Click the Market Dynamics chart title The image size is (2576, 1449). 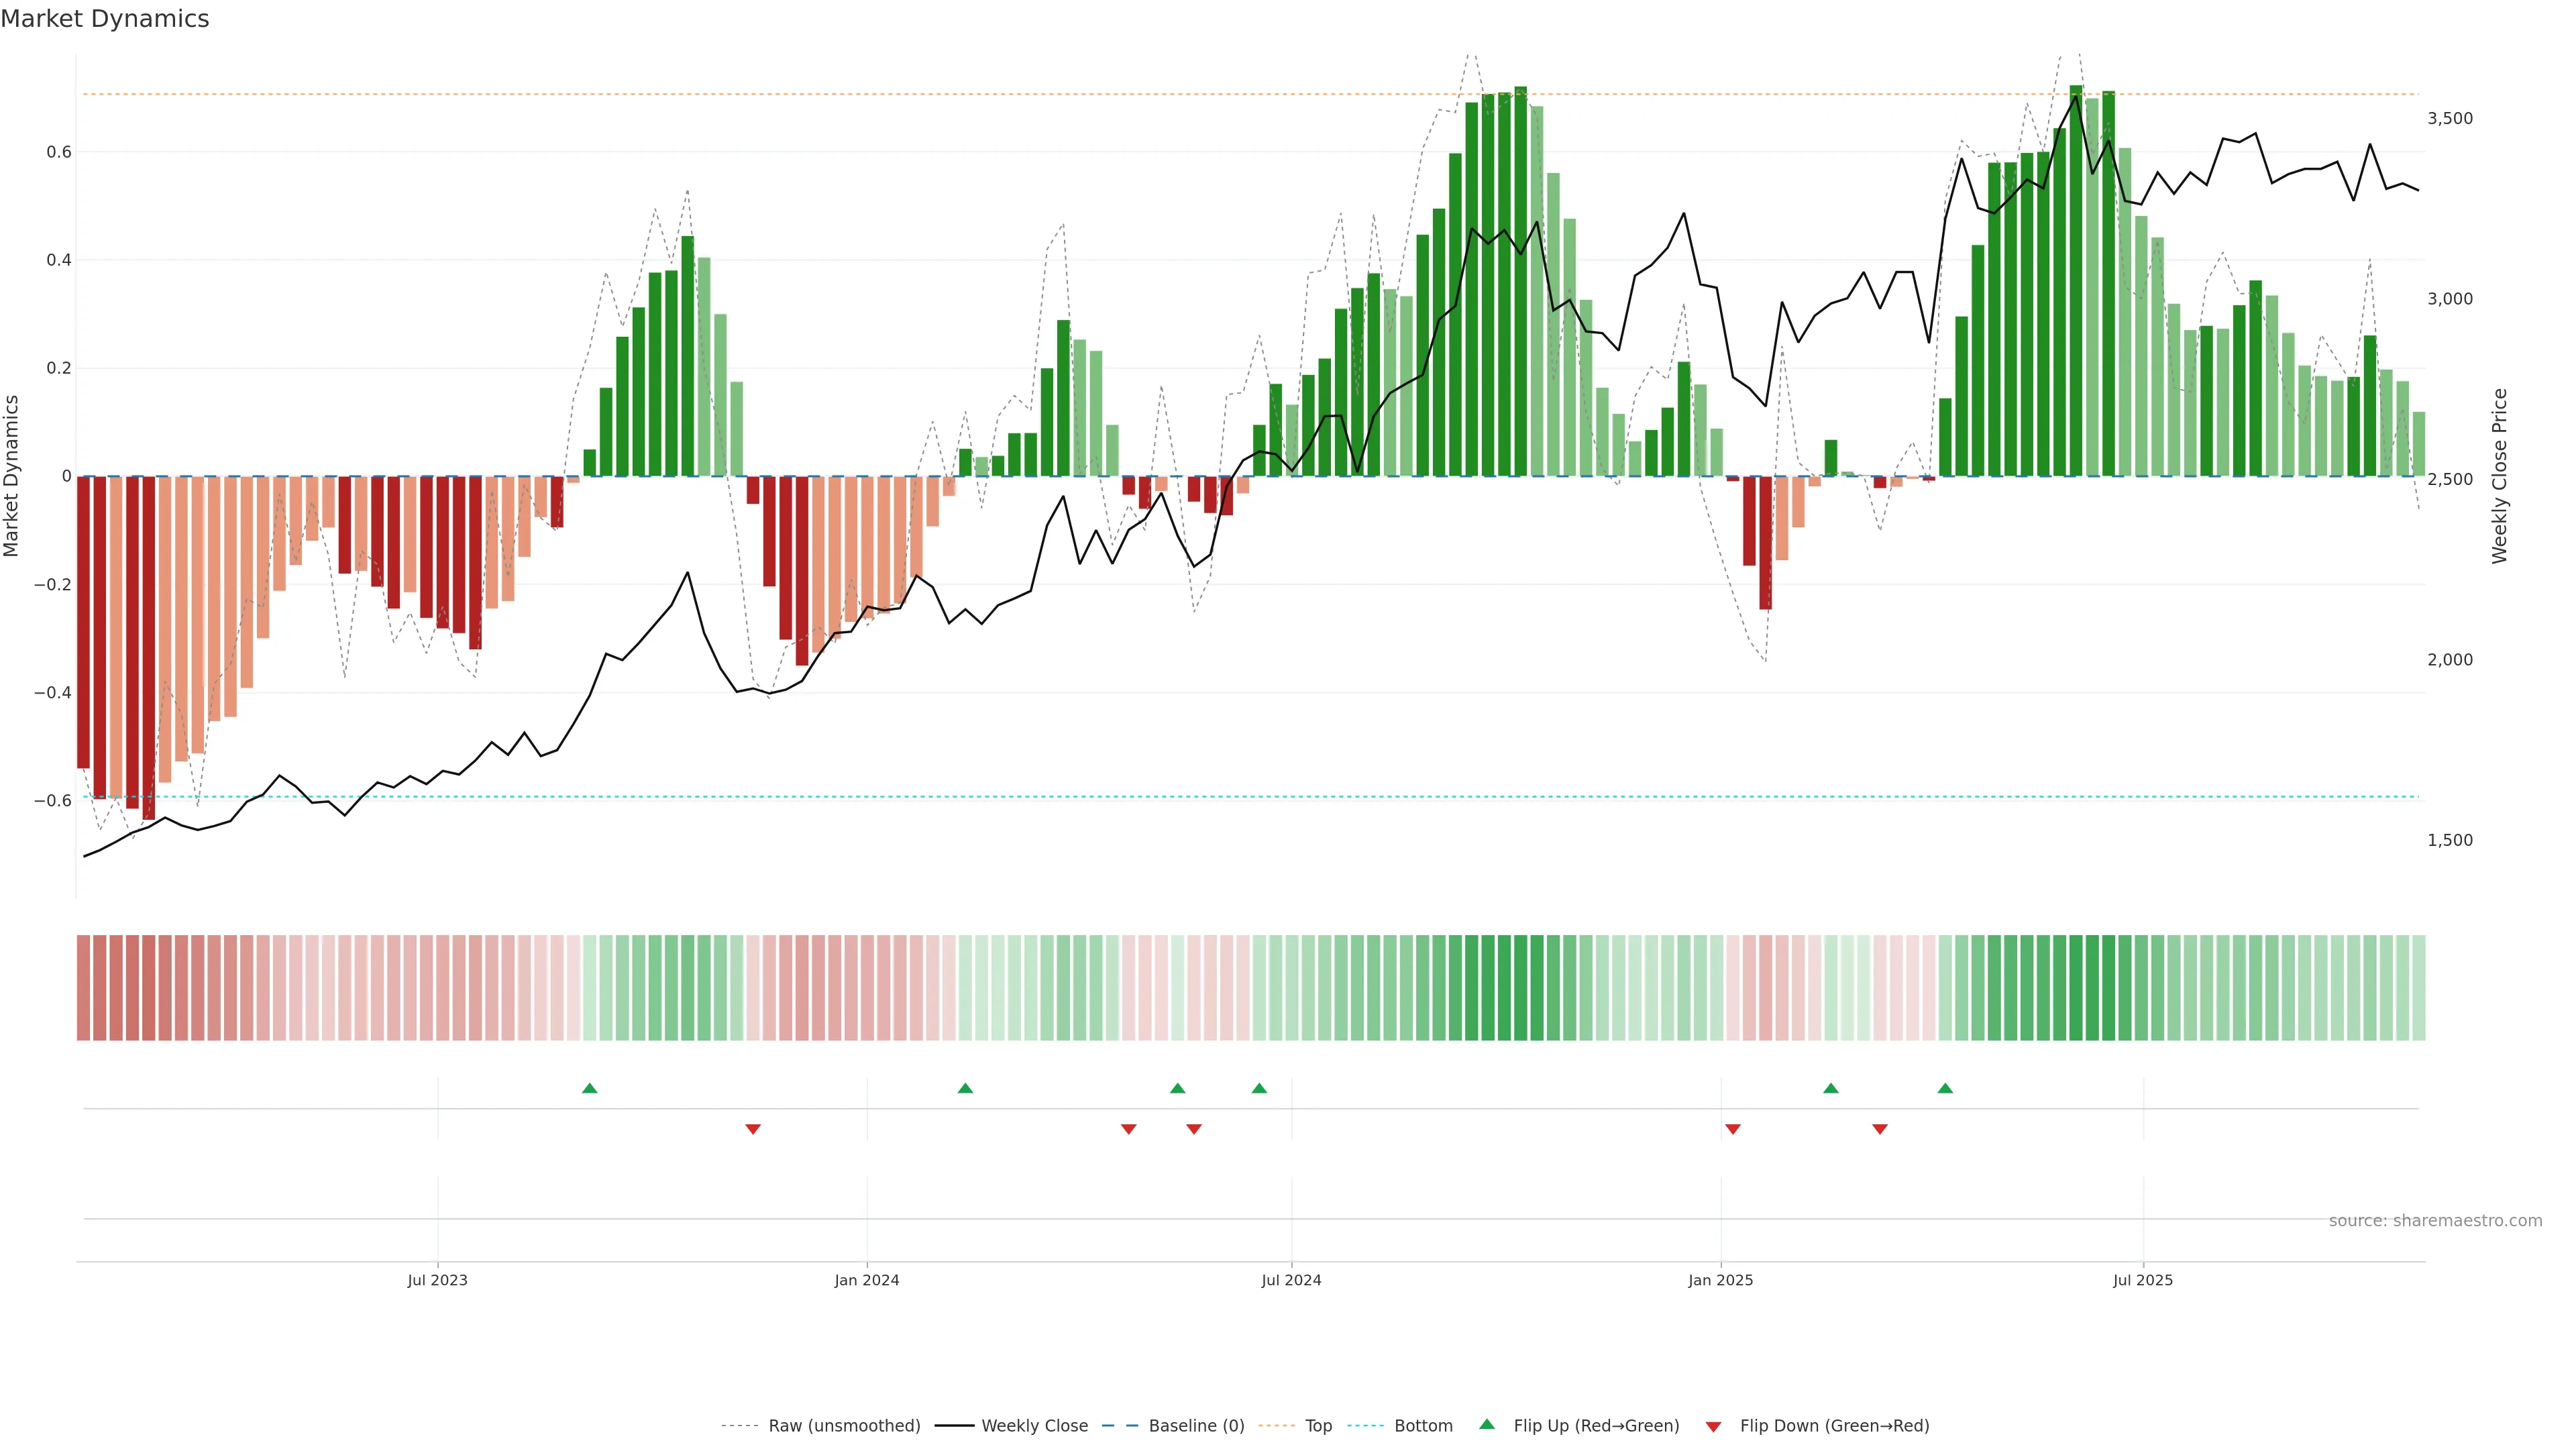coord(105,19)
